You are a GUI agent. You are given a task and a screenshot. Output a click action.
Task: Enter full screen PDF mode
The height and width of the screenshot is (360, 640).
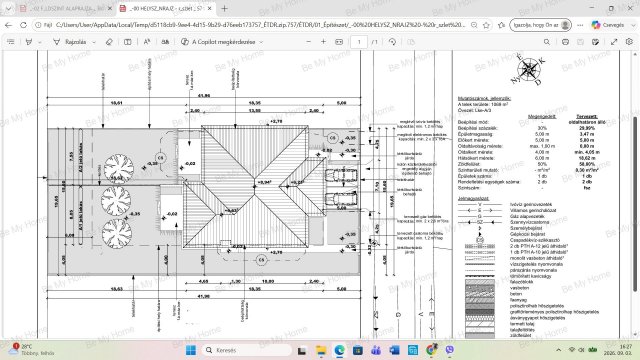(x=614, y=42)
